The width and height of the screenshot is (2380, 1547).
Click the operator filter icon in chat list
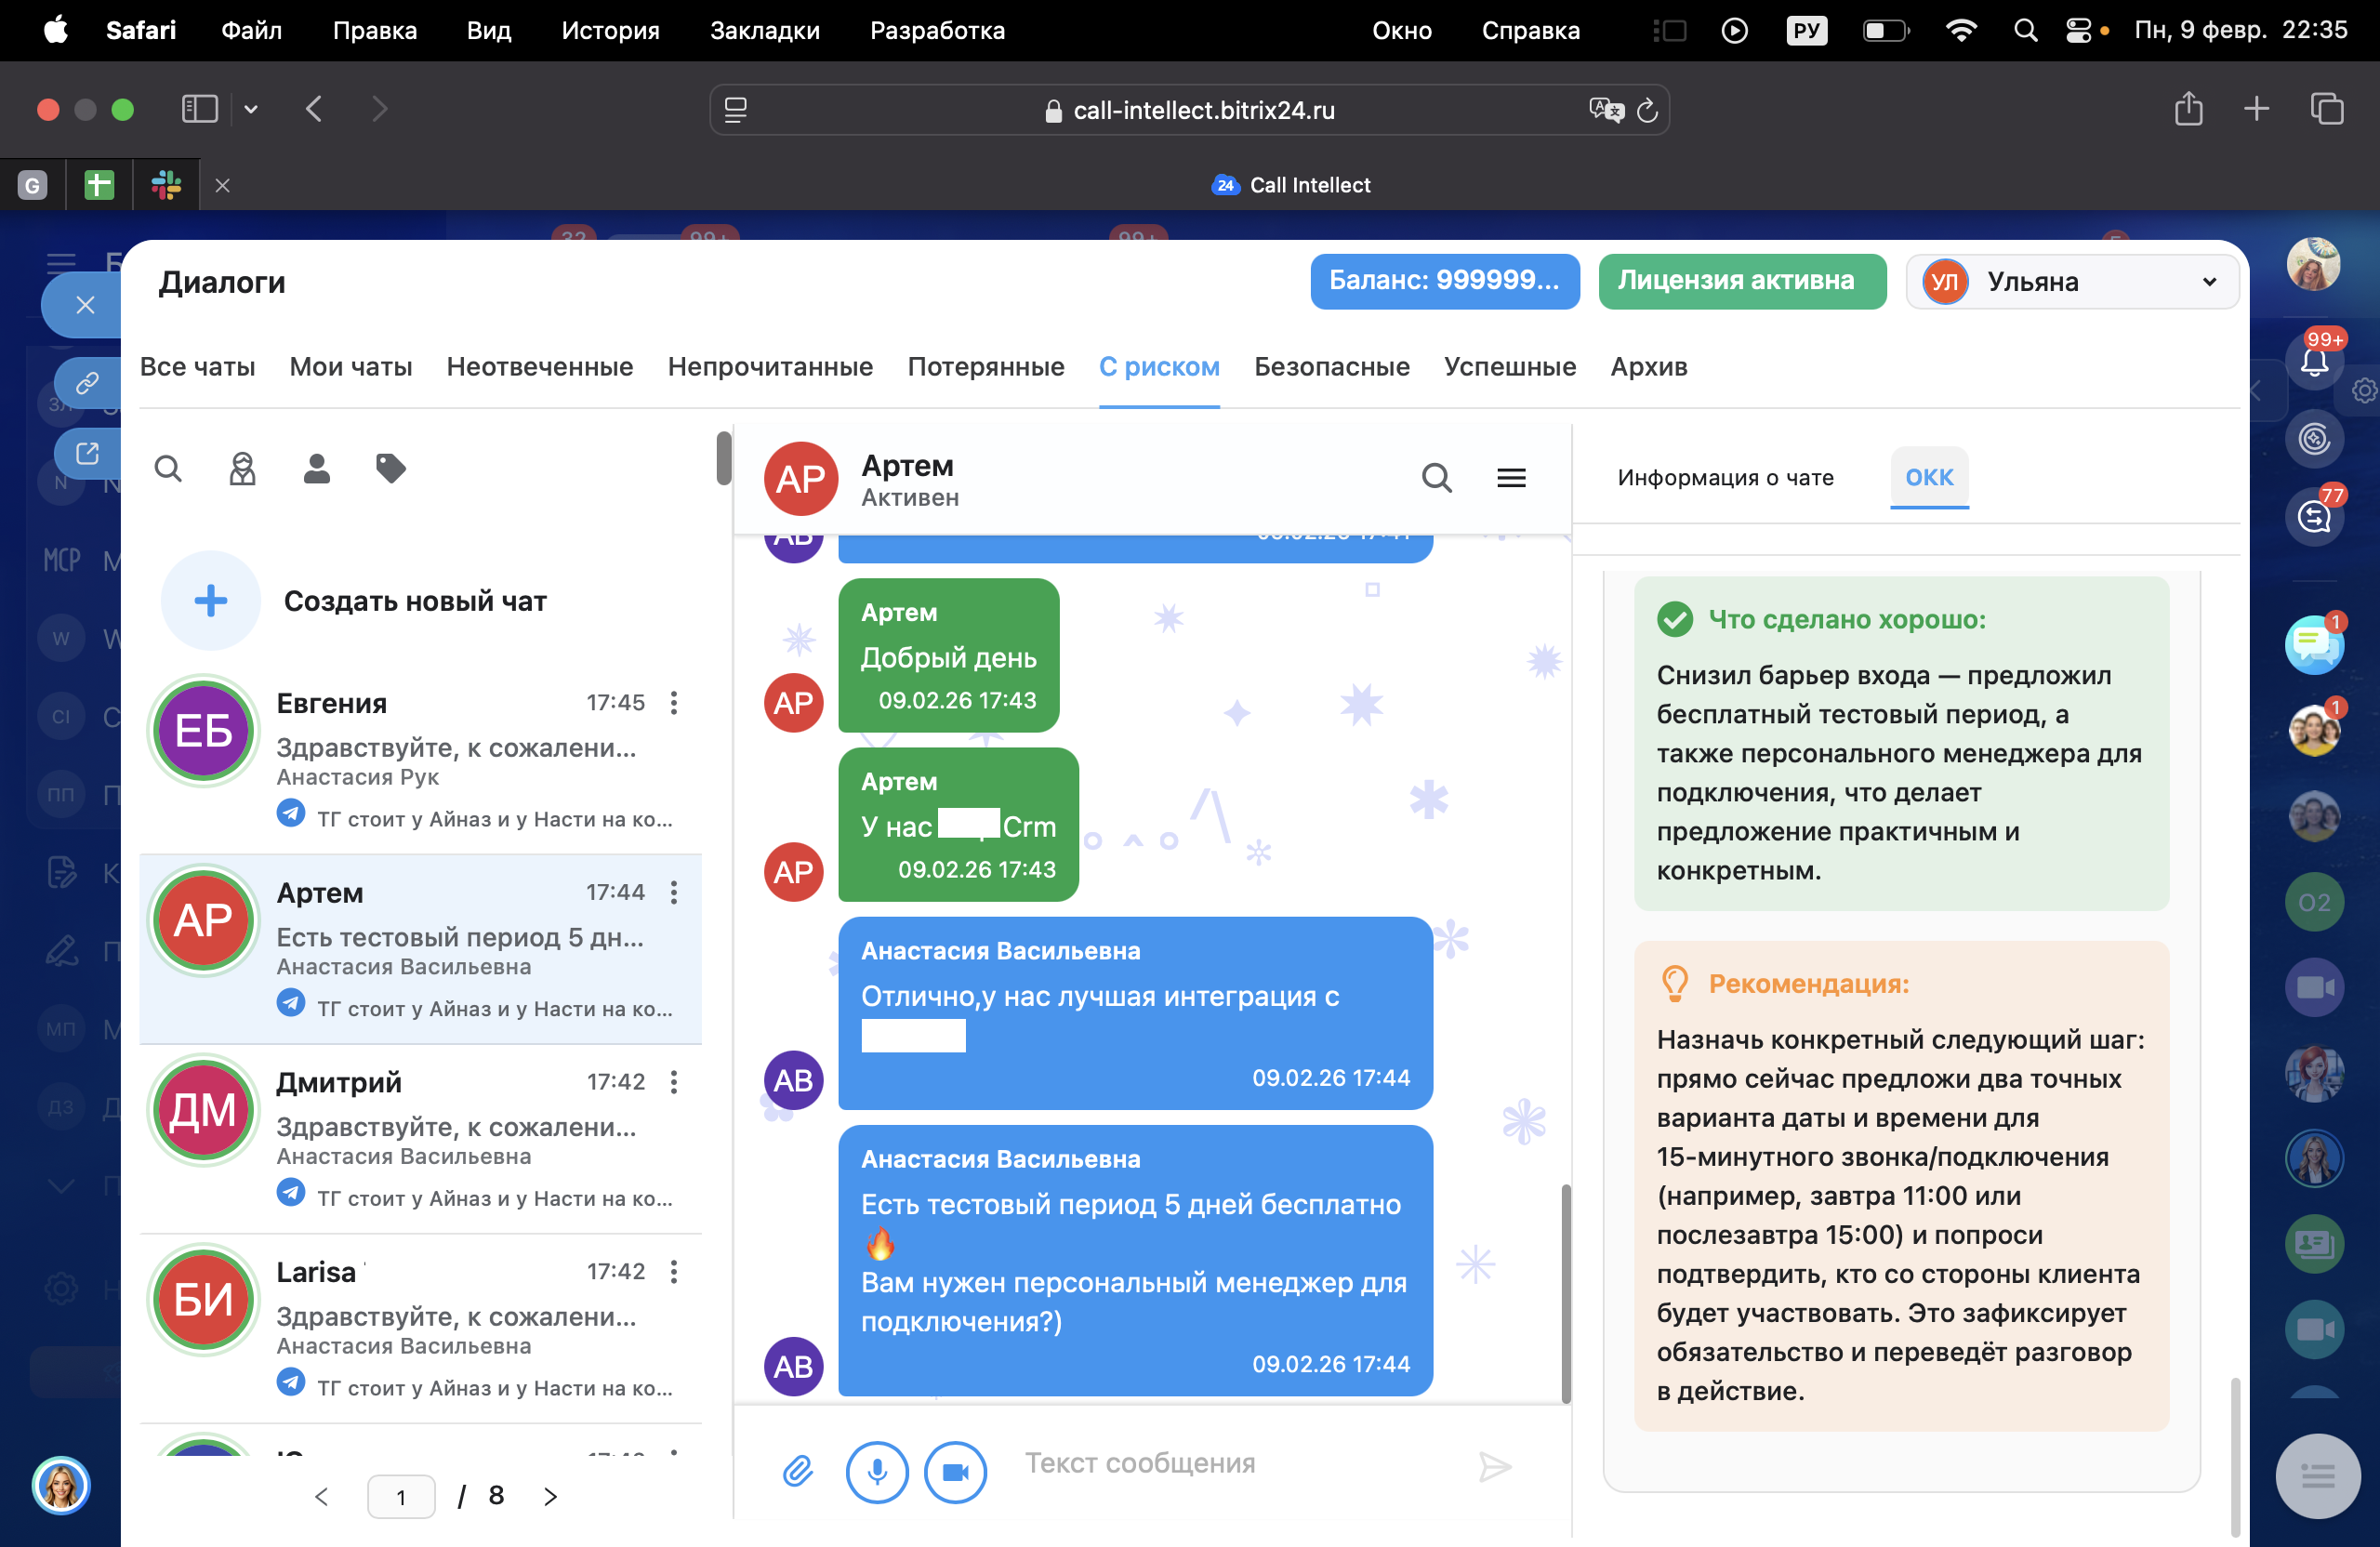(x=242, y=468)
